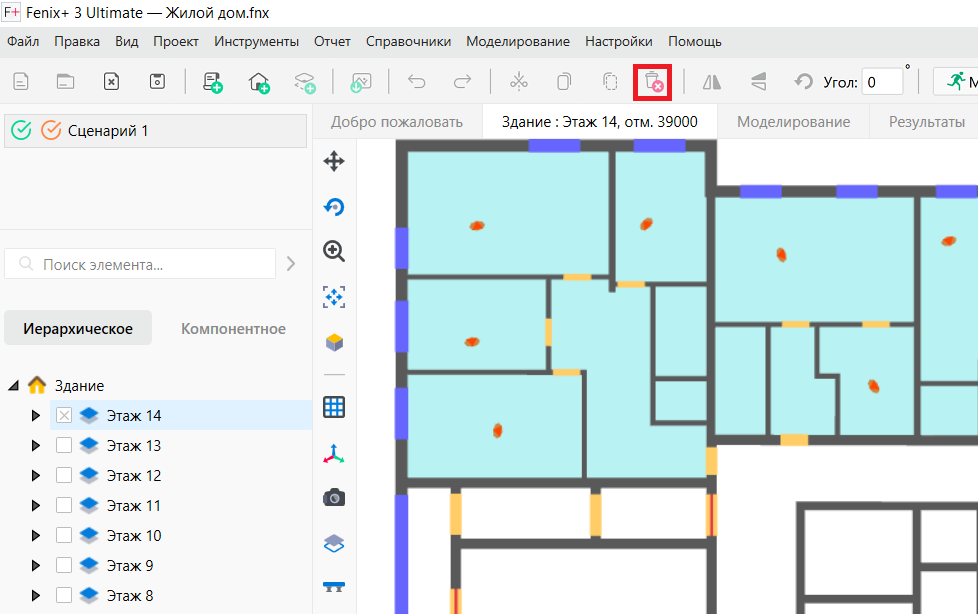This screenshot has width=978, height=614.
Task: Mirror selection vertically
Action: point(758,82)
